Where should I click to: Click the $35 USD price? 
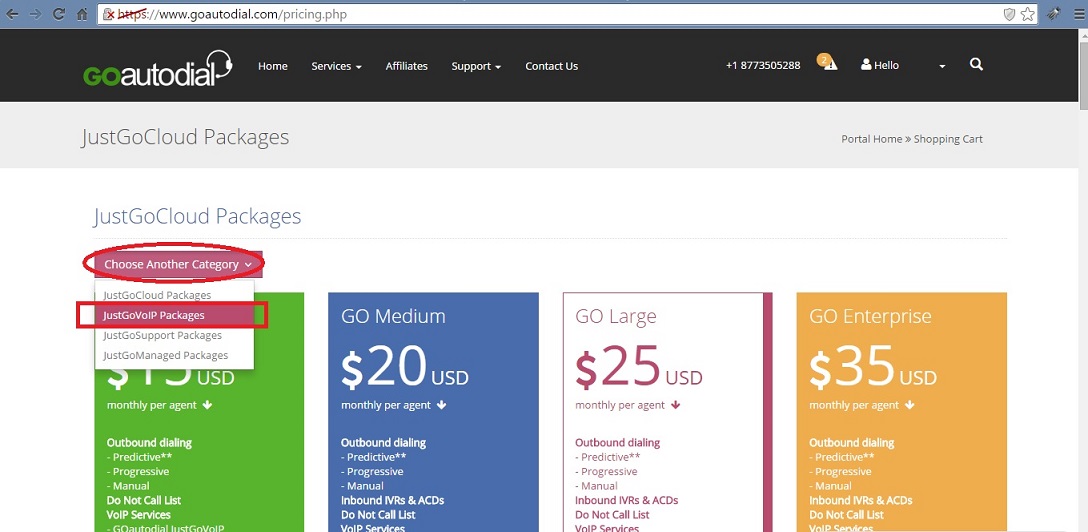873,368
